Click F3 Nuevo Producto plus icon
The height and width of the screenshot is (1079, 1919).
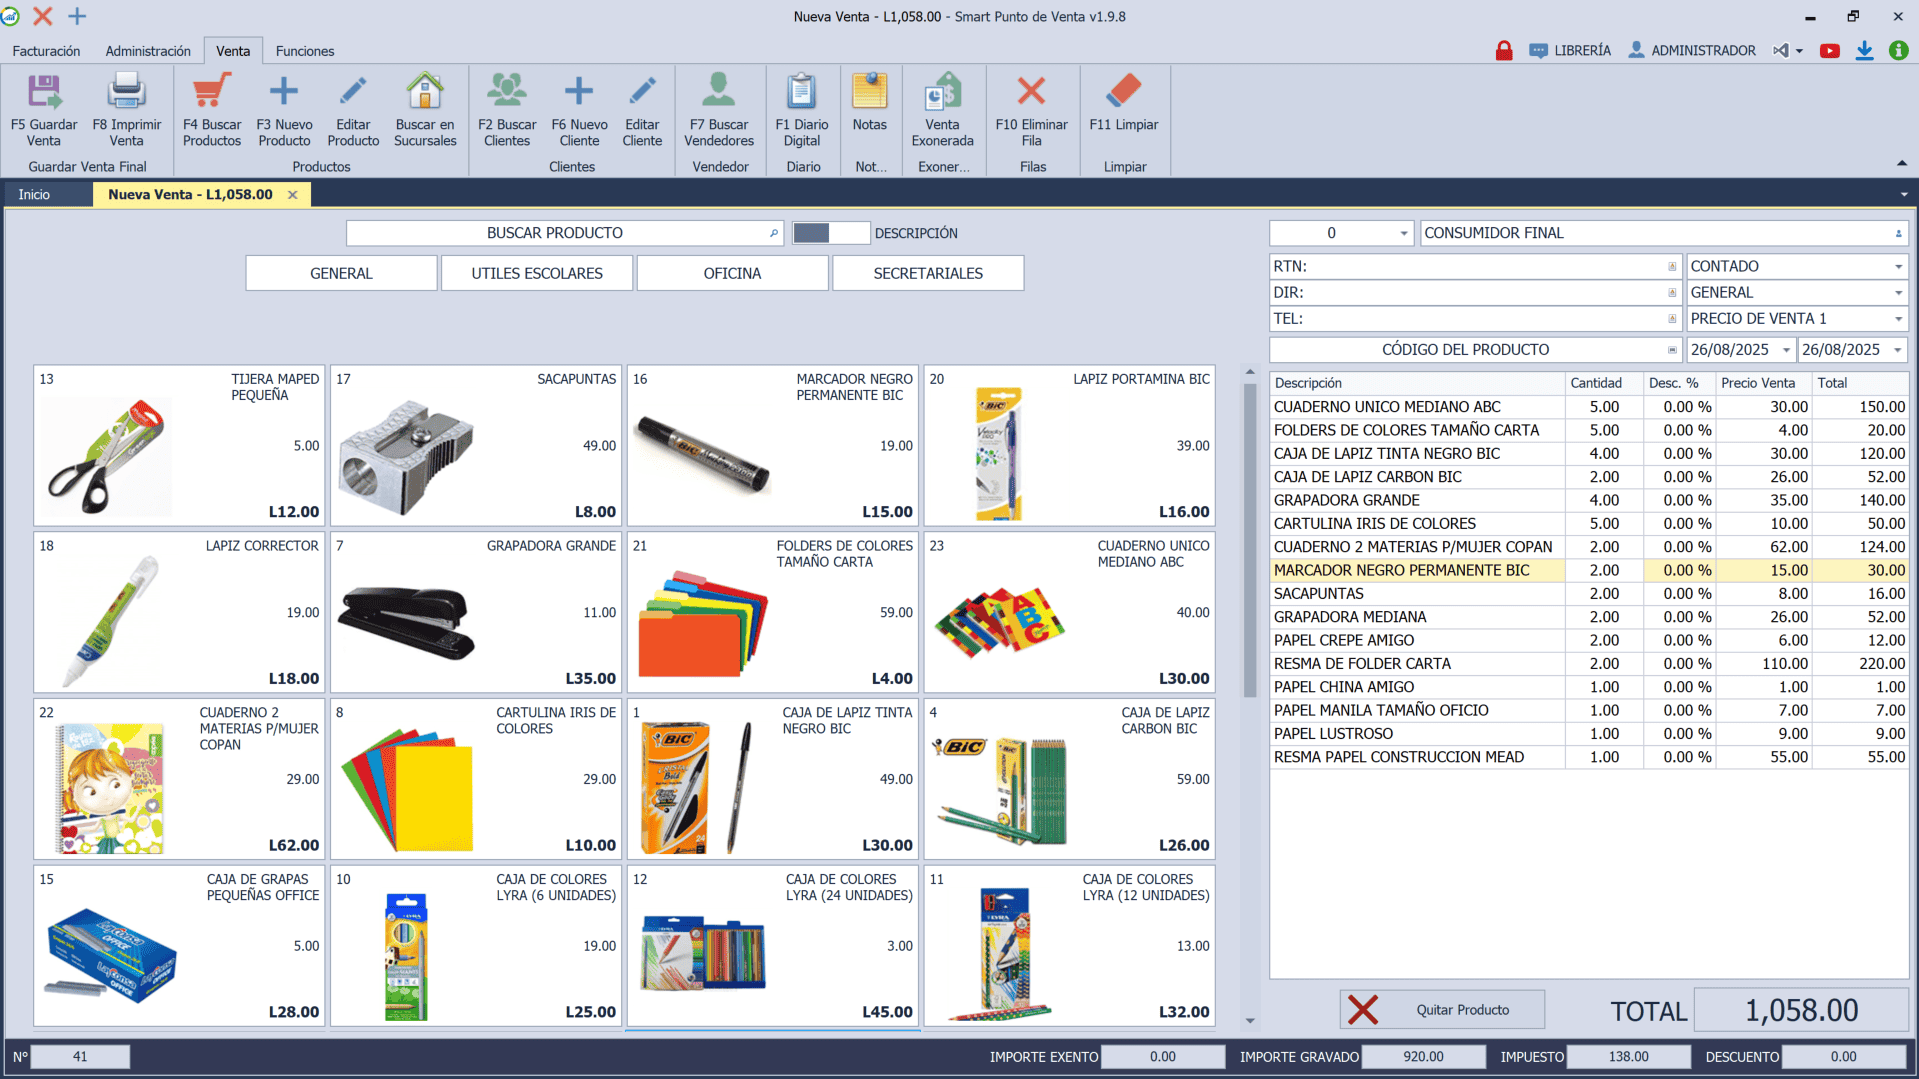tap(284, 91)
